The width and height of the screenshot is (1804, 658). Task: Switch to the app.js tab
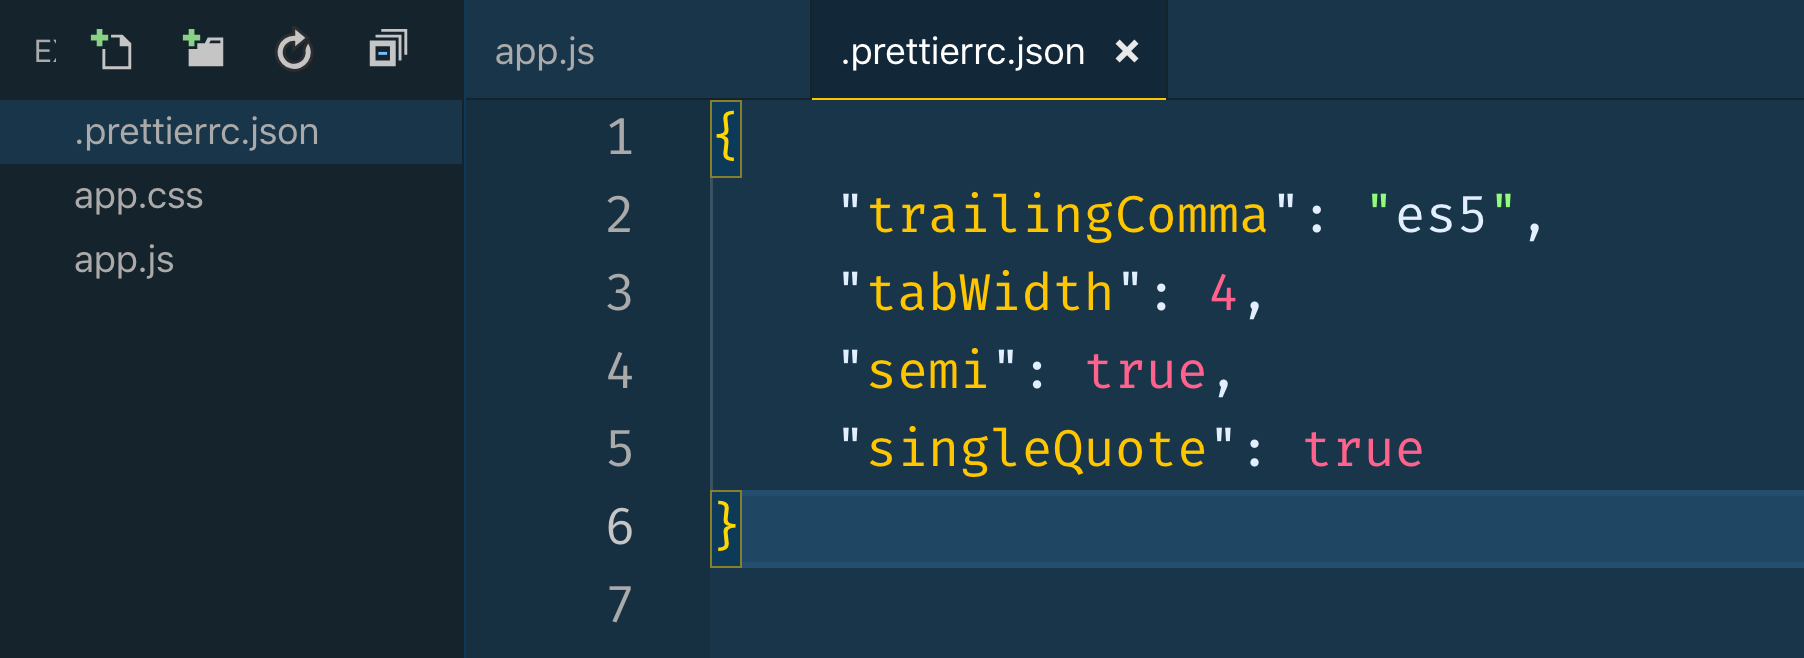[545, 51]
